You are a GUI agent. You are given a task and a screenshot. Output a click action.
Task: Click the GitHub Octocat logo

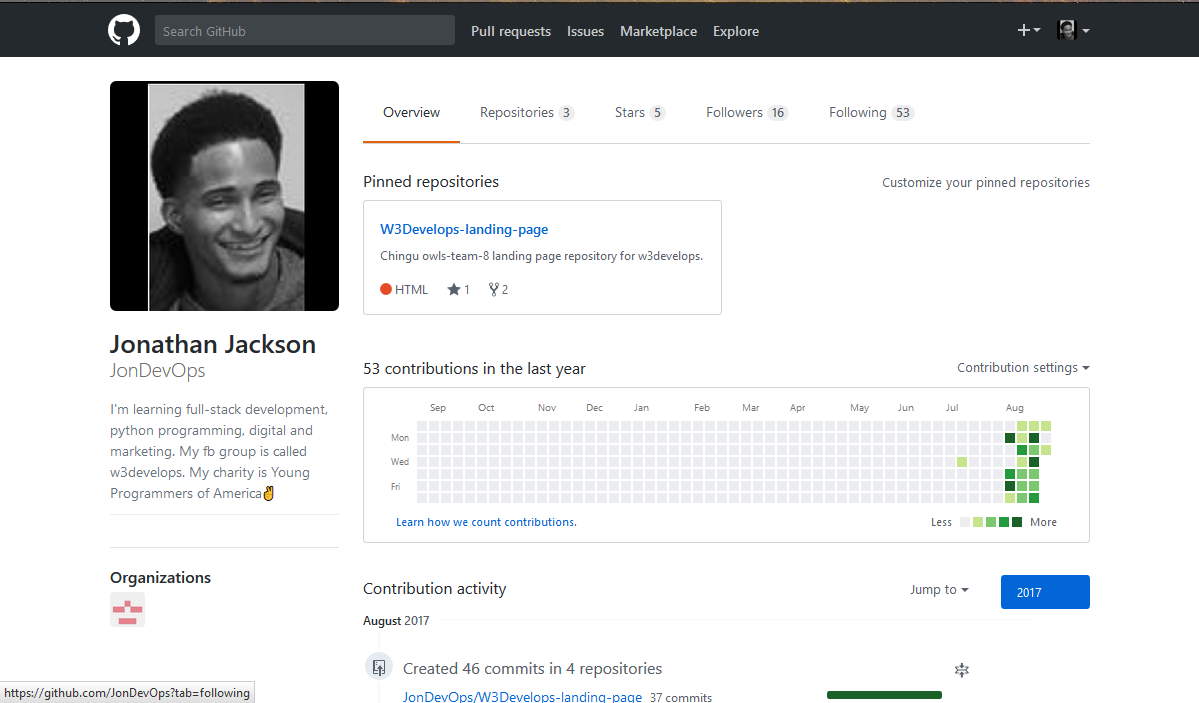124,31
